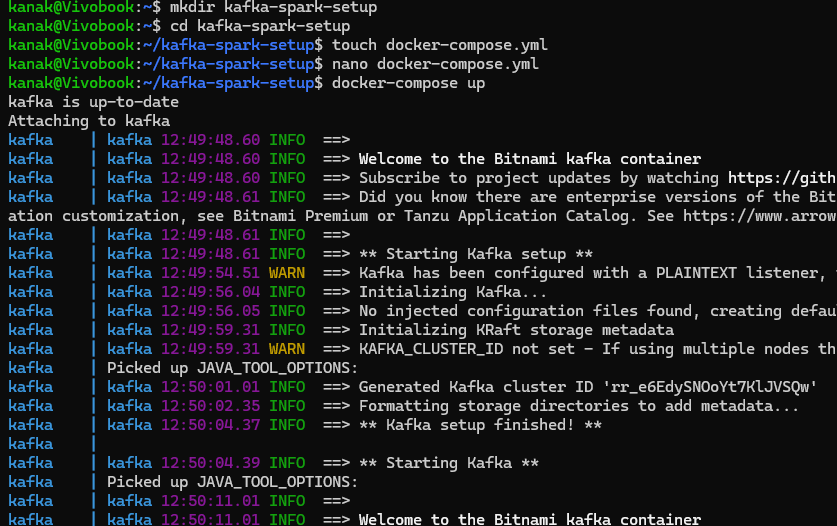The width and height of the screenshot is (837, 526).
Task: Click the 12:49:54.51 timestamp
Action: (210, 273)
